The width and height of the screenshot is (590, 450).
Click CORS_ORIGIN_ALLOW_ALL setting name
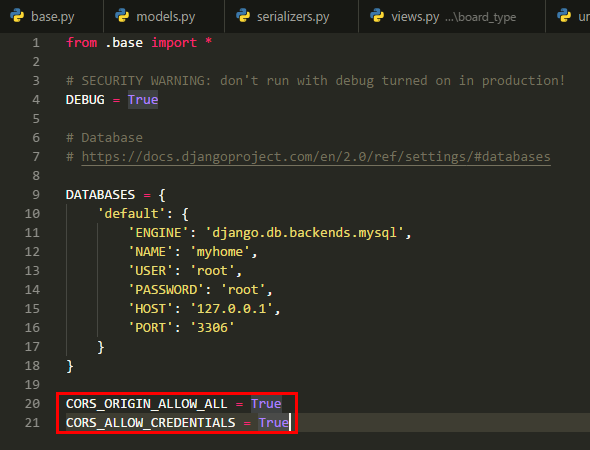[x=146, y=404]
